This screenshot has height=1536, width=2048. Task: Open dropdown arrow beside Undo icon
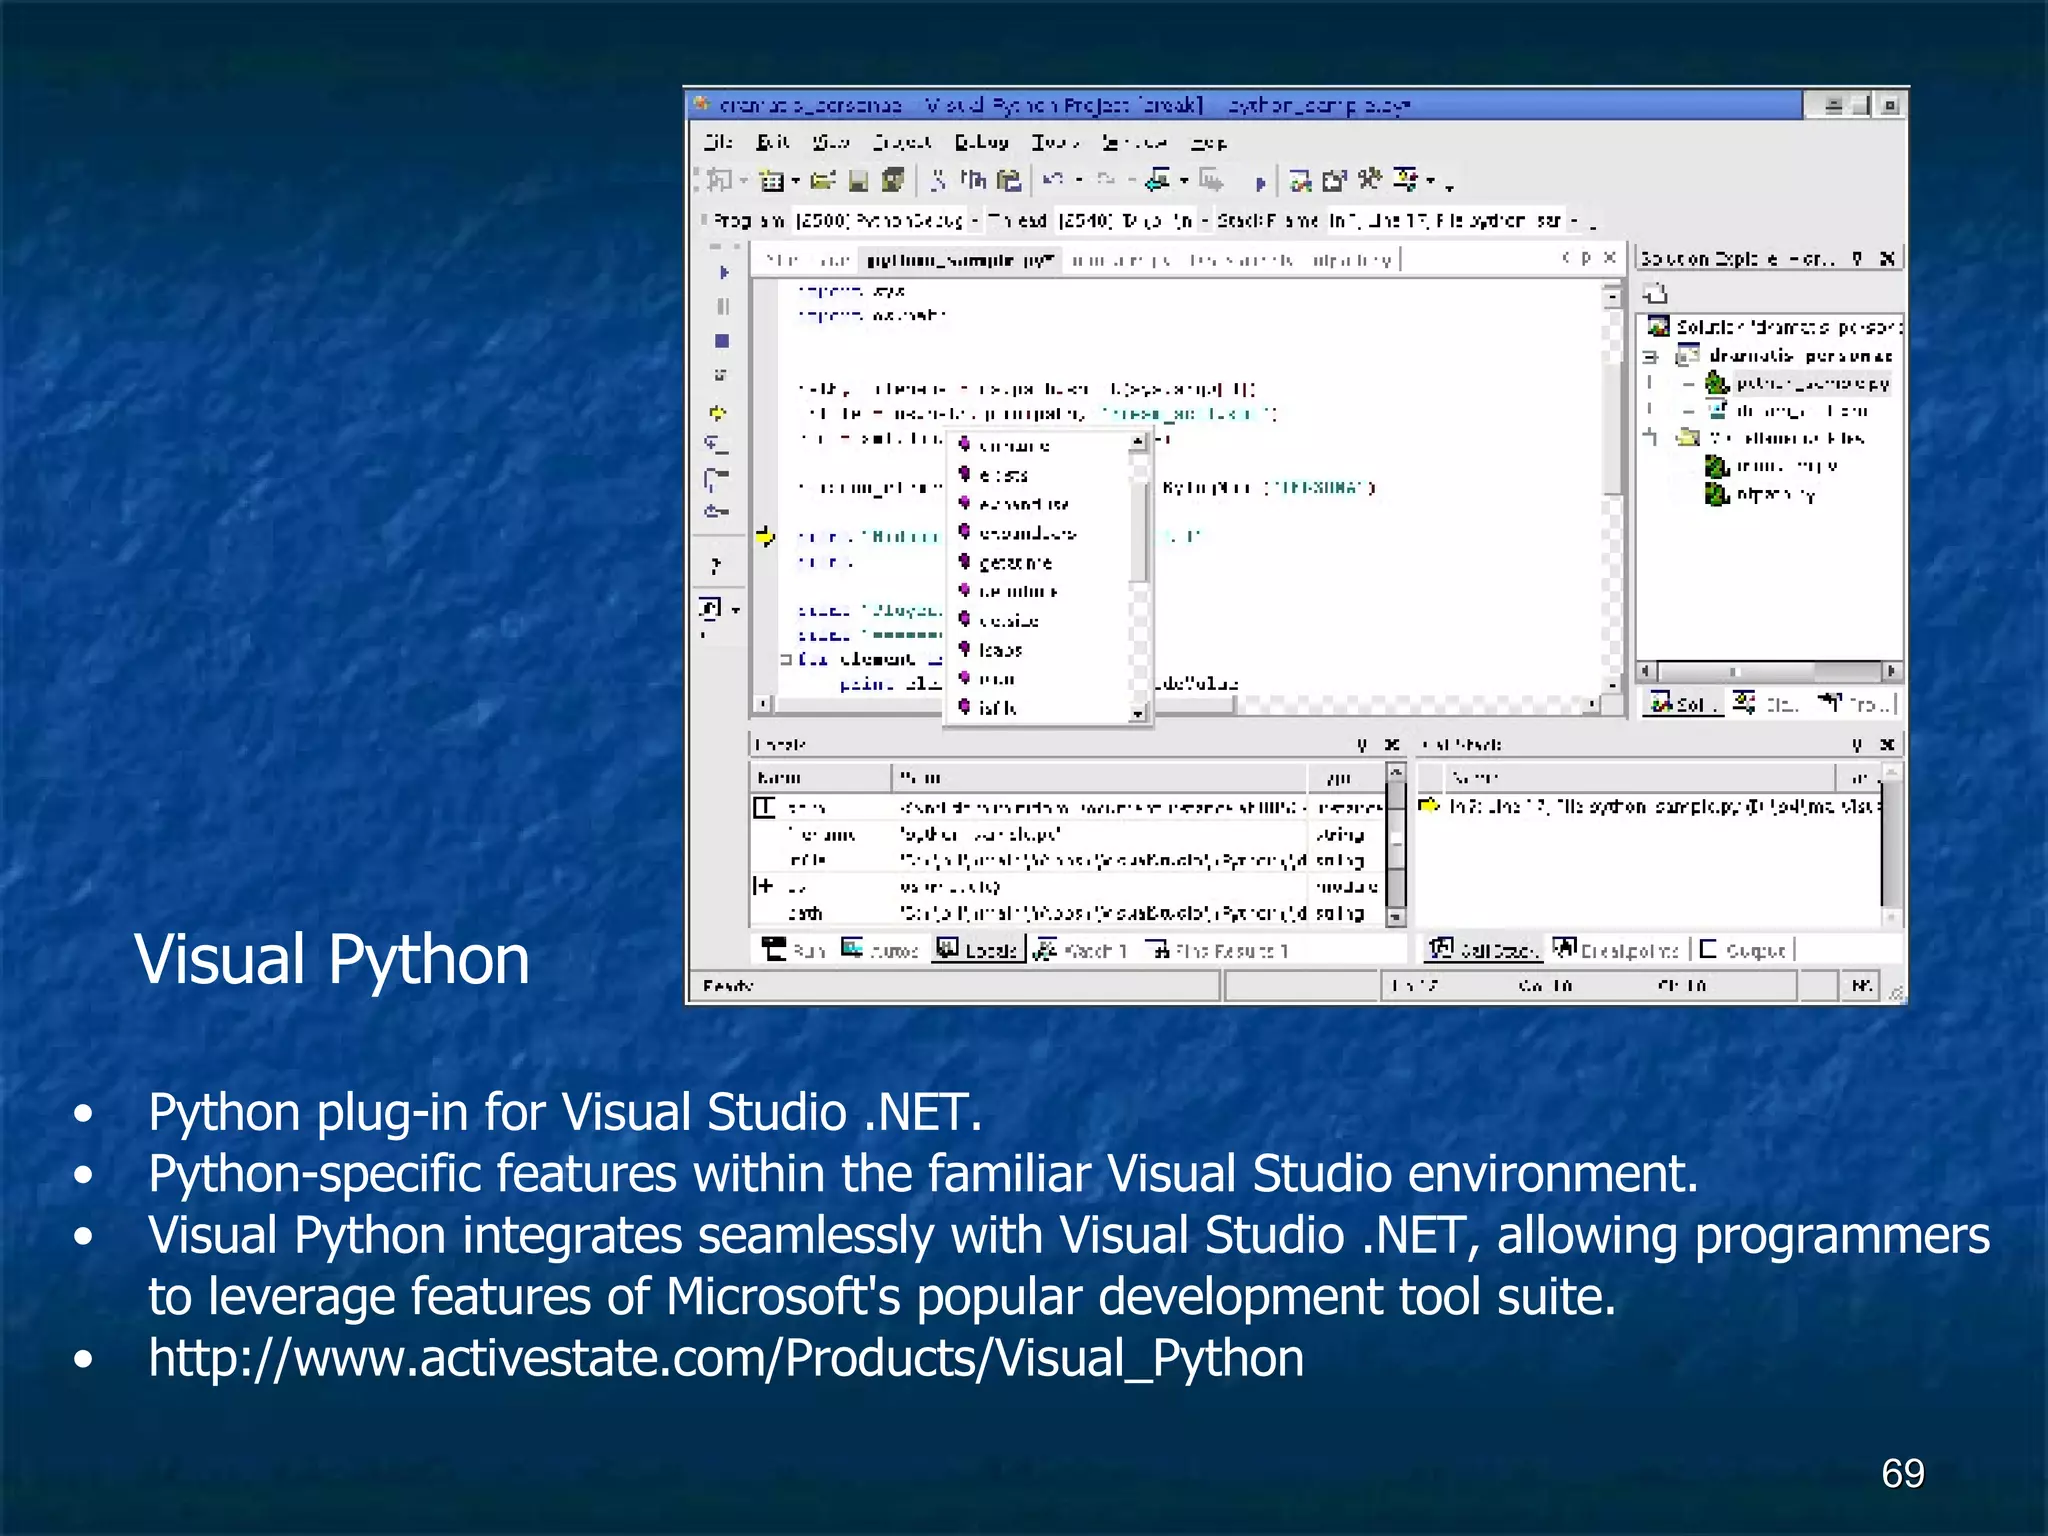tap(1079, 181)
